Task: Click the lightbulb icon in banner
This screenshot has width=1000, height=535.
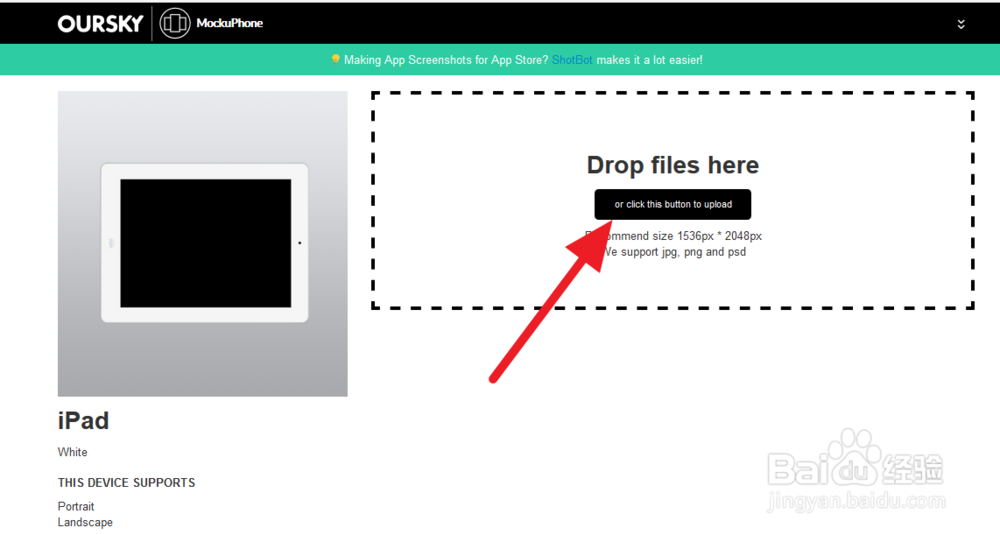Action: [x=335, y=59]
